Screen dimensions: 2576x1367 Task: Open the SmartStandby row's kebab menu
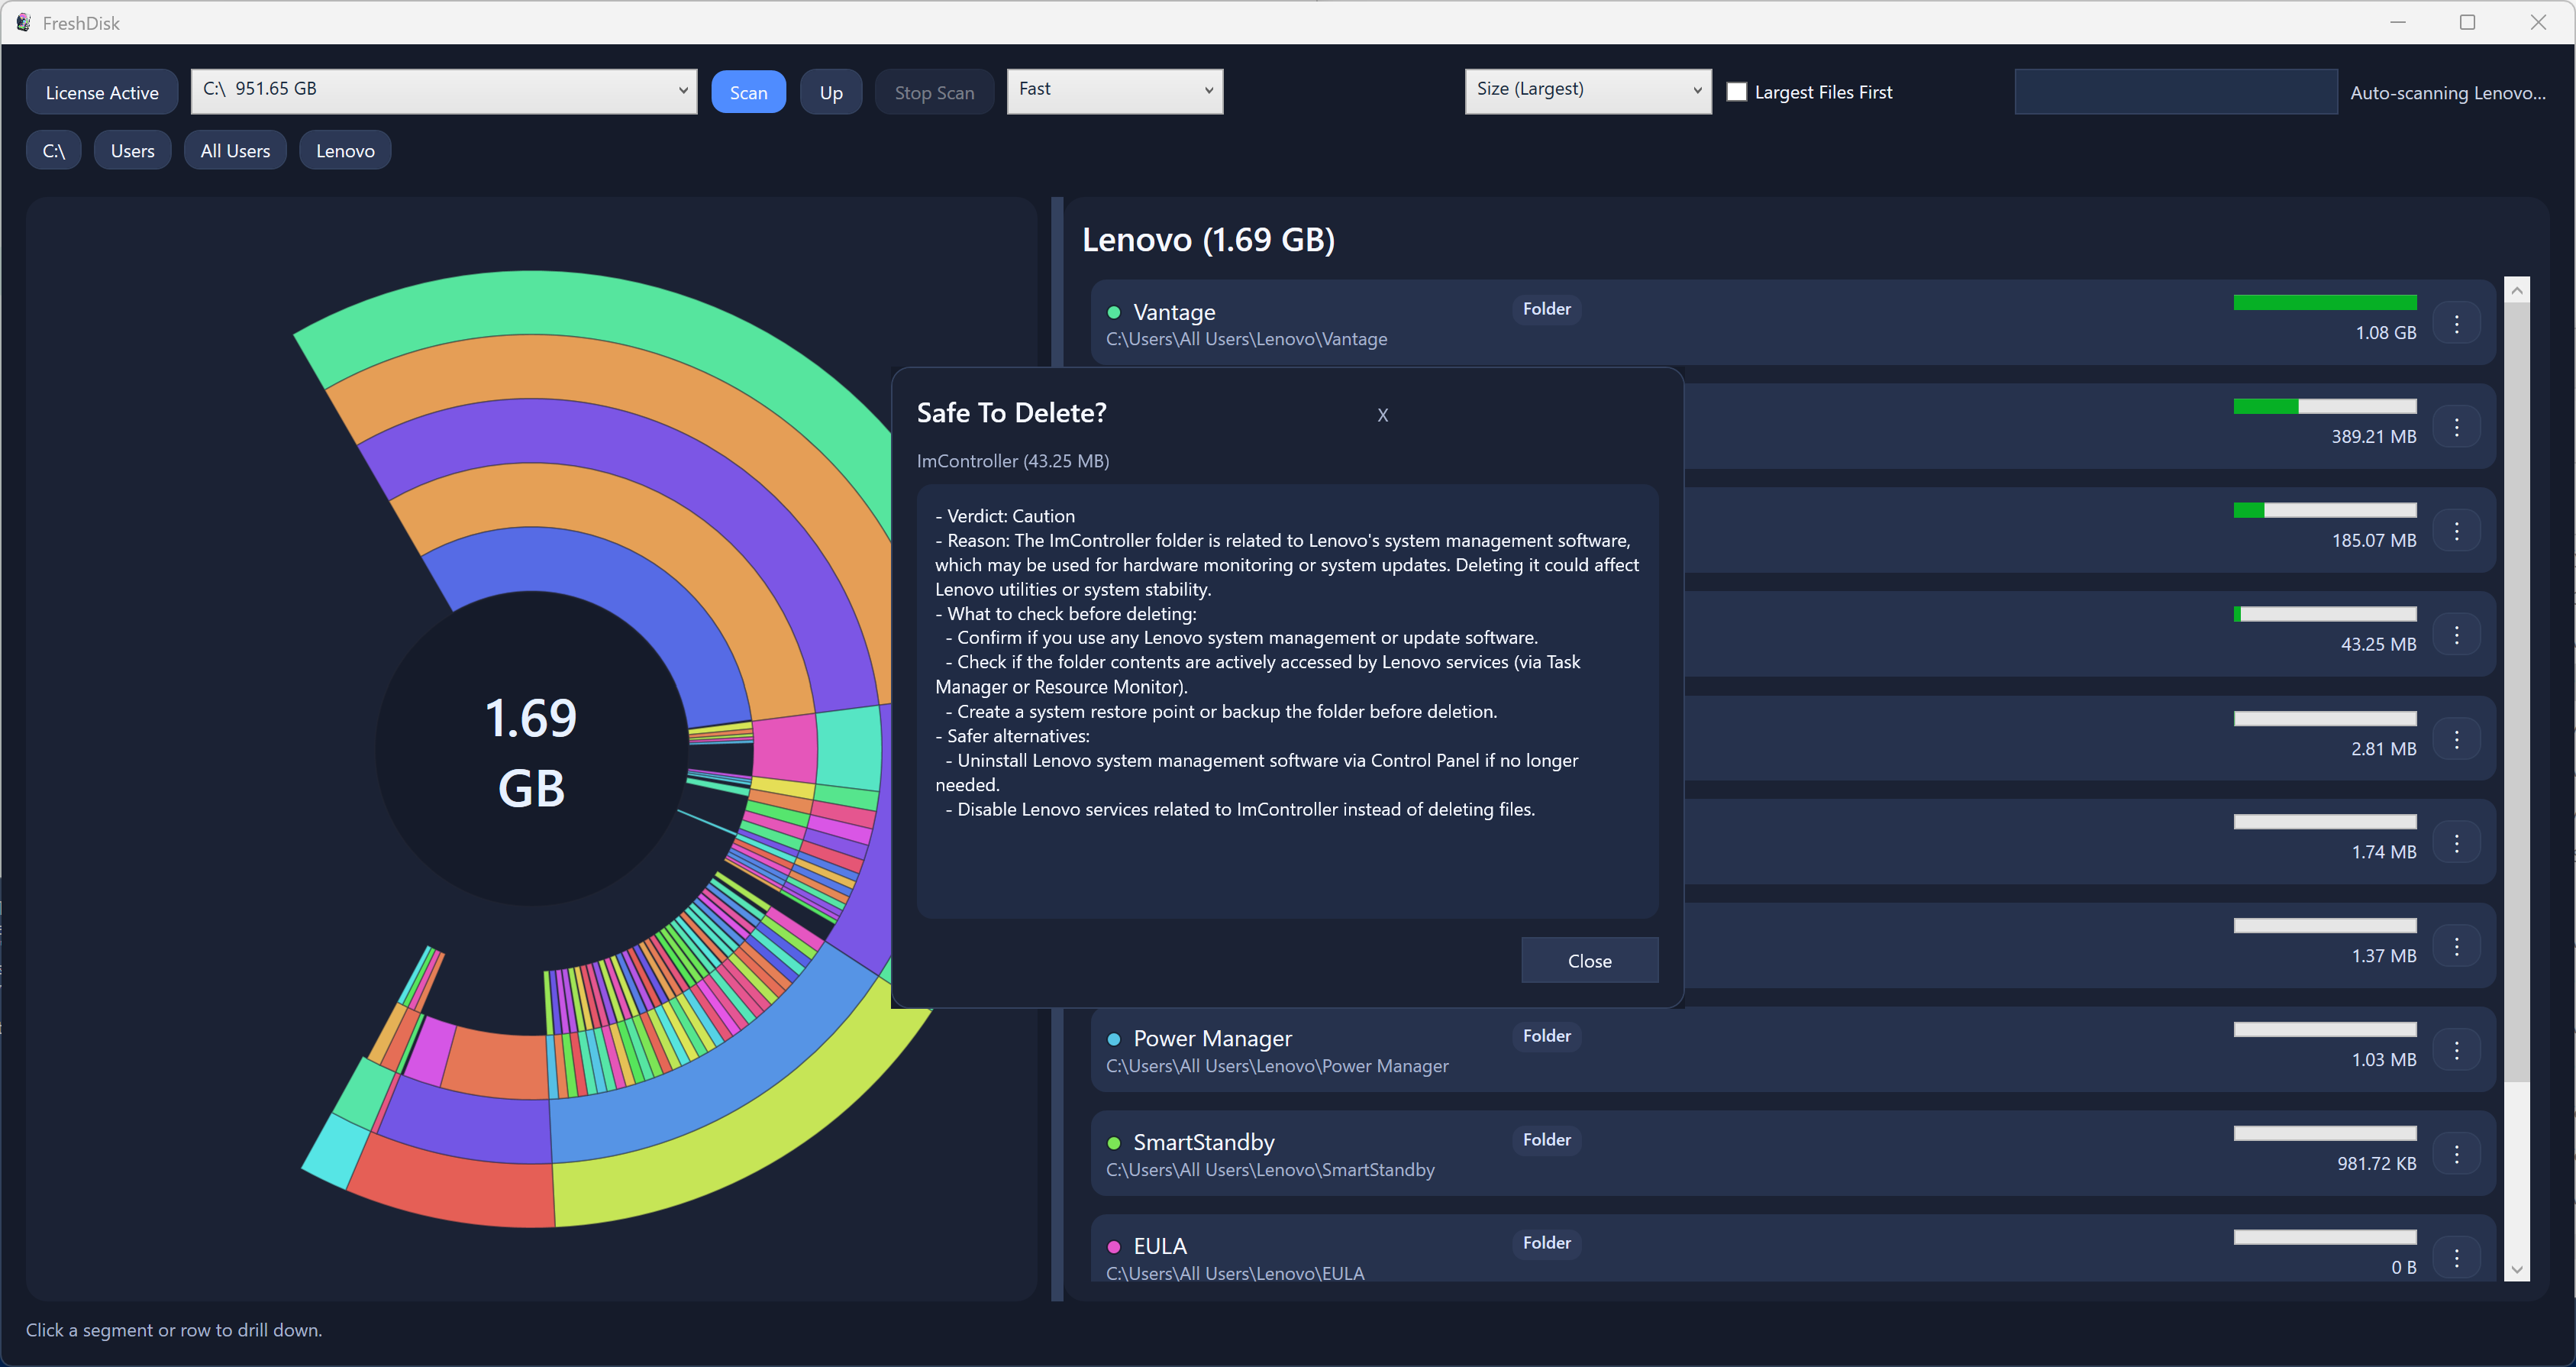tap(2459, 1153)
